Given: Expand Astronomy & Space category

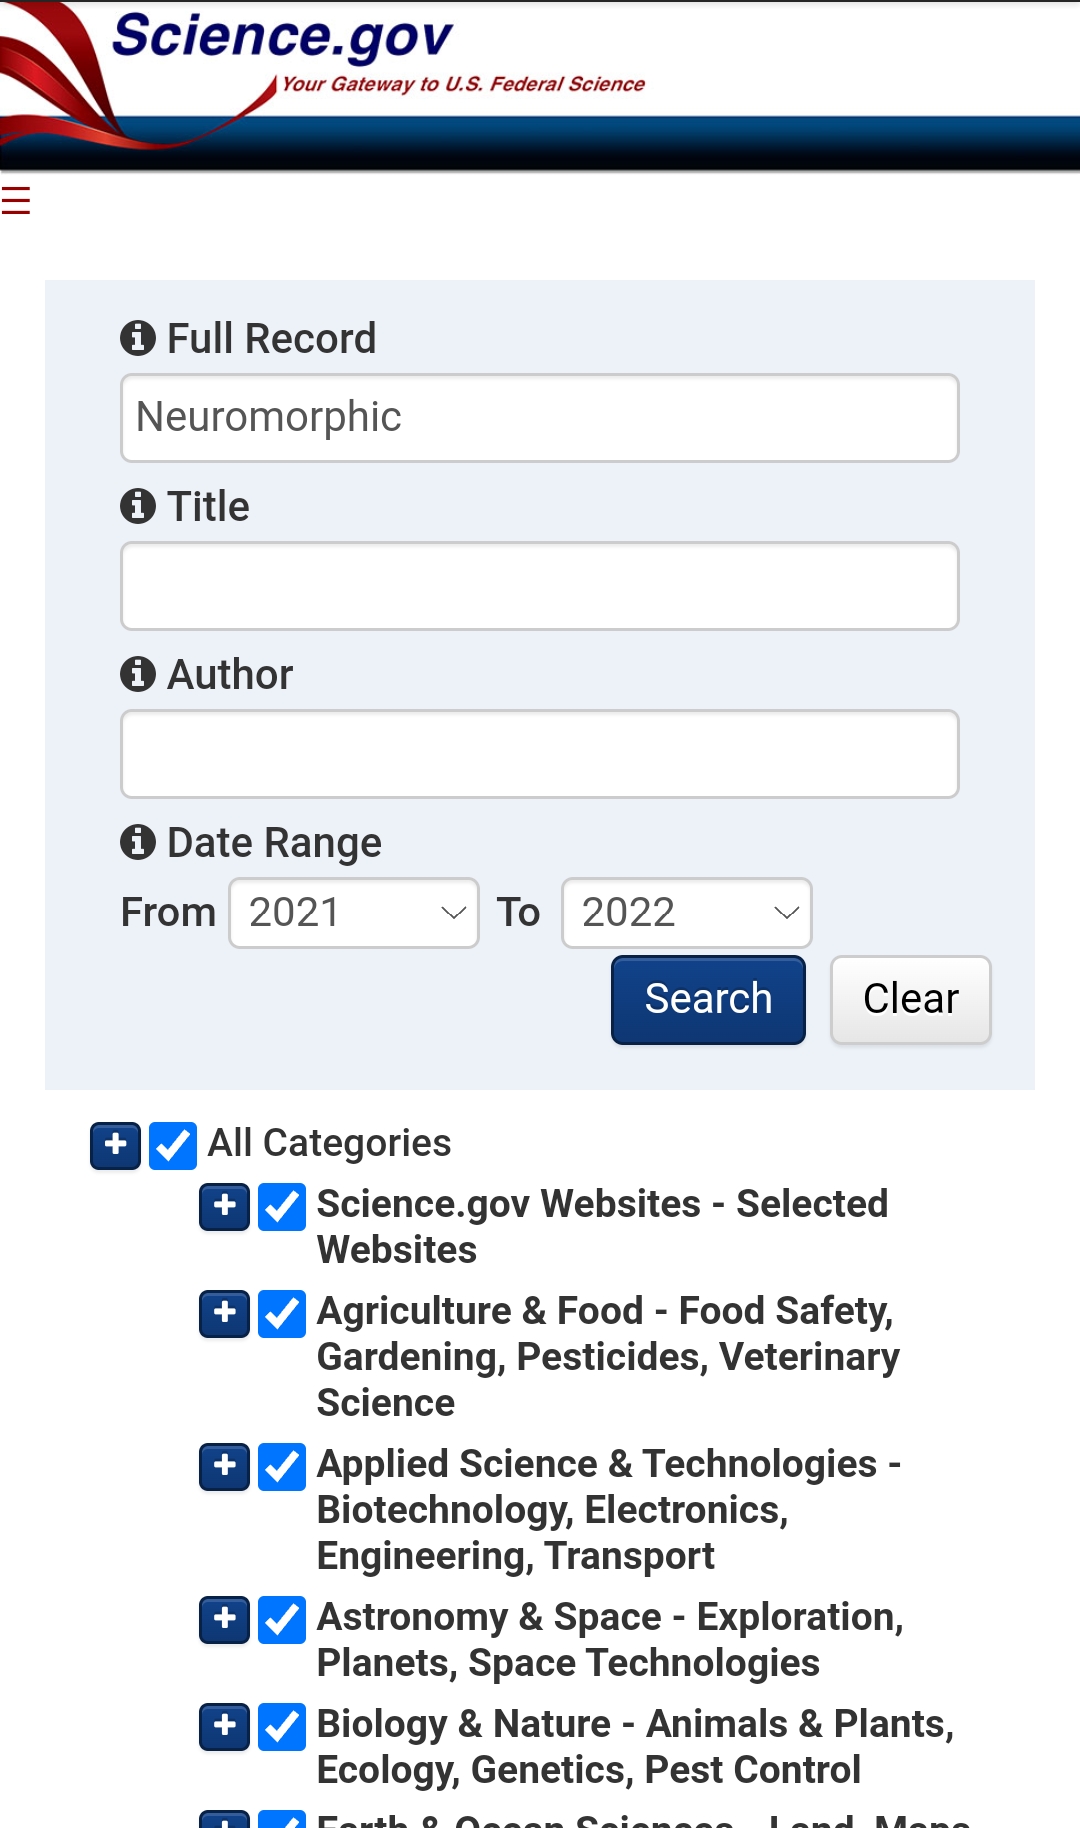Looking at the screenshot, I should tap(224, 1619).
